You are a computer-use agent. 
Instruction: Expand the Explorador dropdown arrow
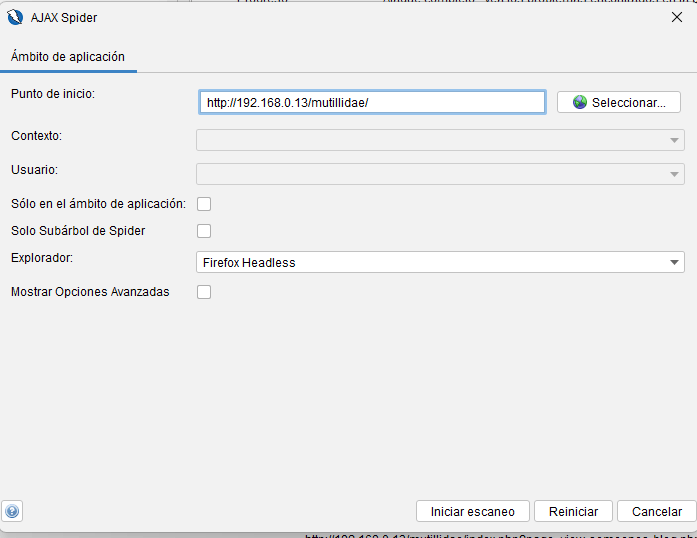(x=674, y=262)
